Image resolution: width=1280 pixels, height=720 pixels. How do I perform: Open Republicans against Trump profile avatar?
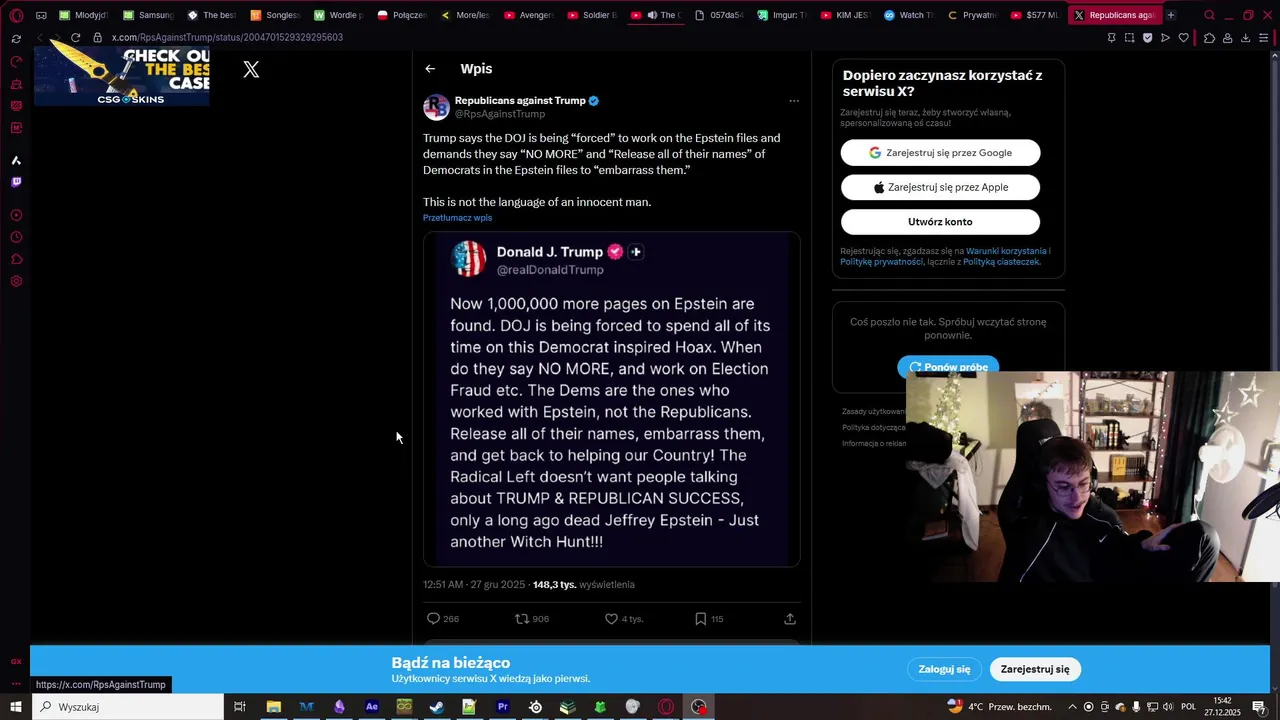coord(436,107)
